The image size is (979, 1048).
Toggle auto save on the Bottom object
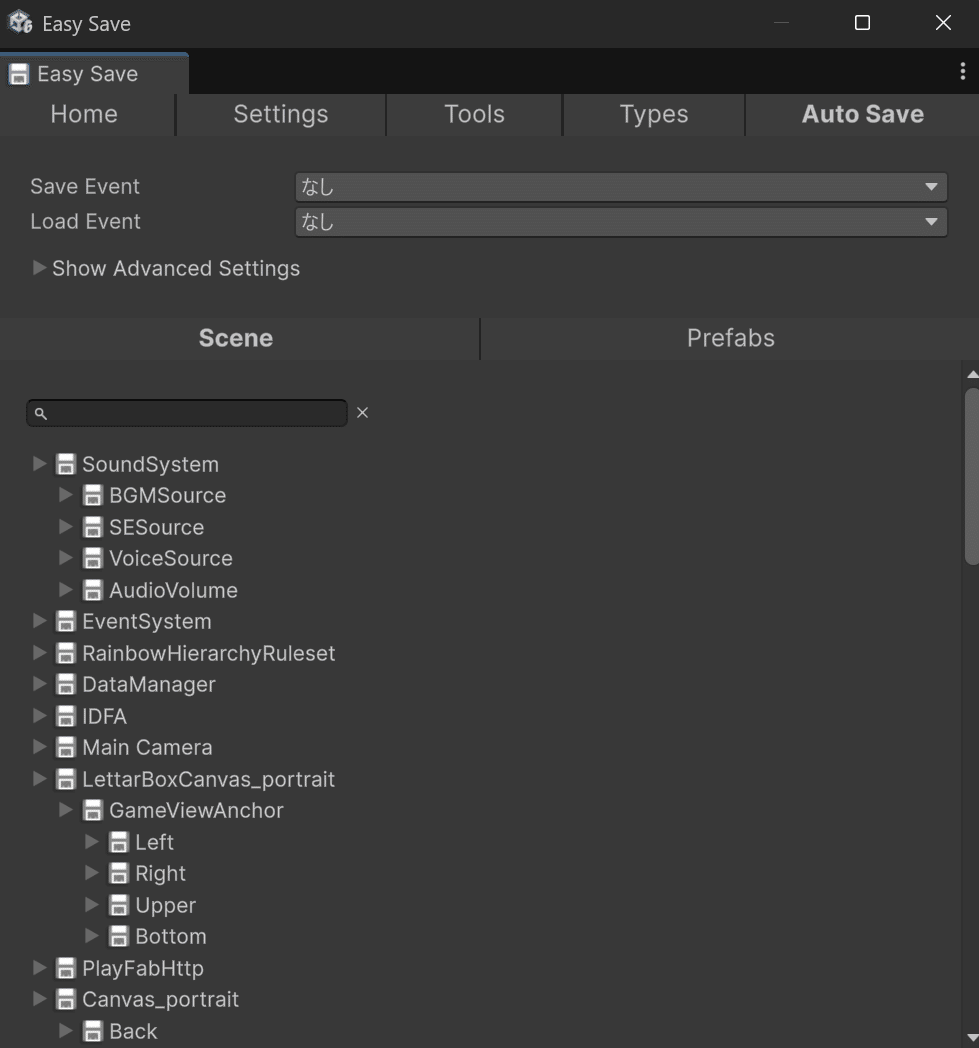click(119, 936)
